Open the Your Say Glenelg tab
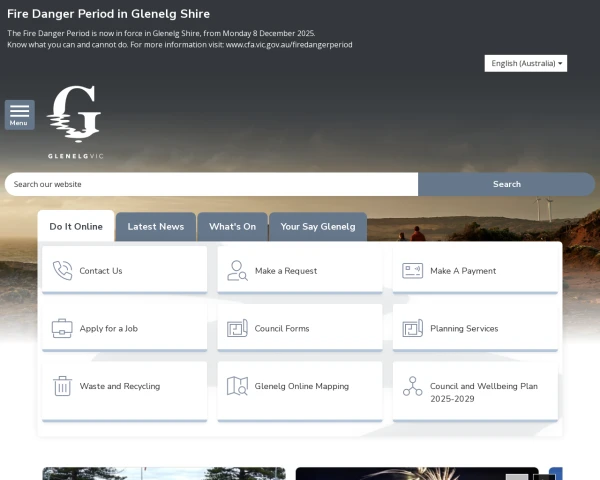Viewport: 600px width, 480px height. (x=317, y=227)
